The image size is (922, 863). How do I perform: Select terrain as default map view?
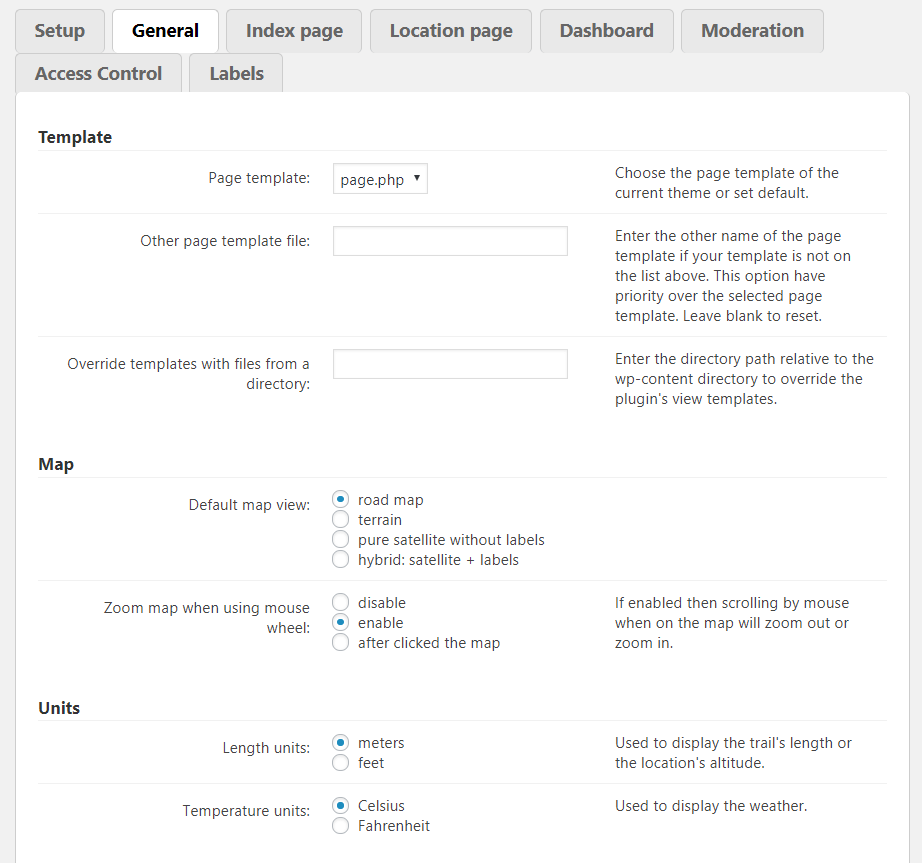click(x=341, y=520)
